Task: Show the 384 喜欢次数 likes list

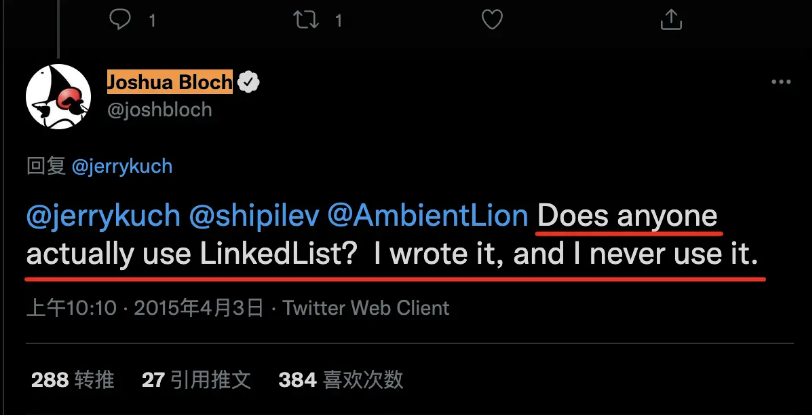Action: click(x=340, y=379)
